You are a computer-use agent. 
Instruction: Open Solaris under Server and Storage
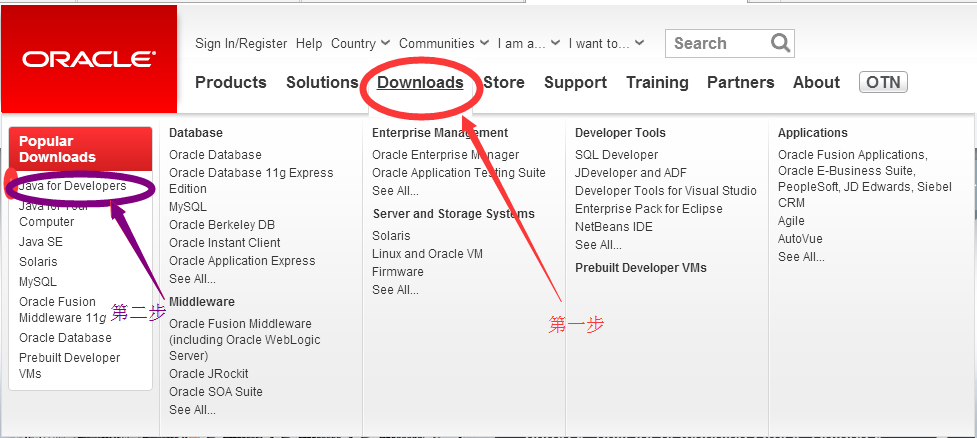(x=391, y=236)
